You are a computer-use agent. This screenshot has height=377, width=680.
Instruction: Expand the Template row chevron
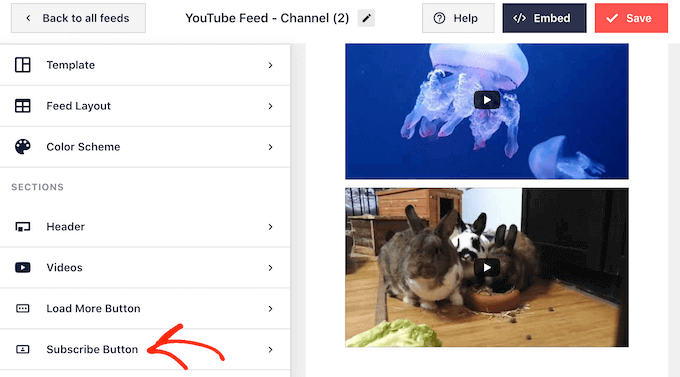coord(270,65)
